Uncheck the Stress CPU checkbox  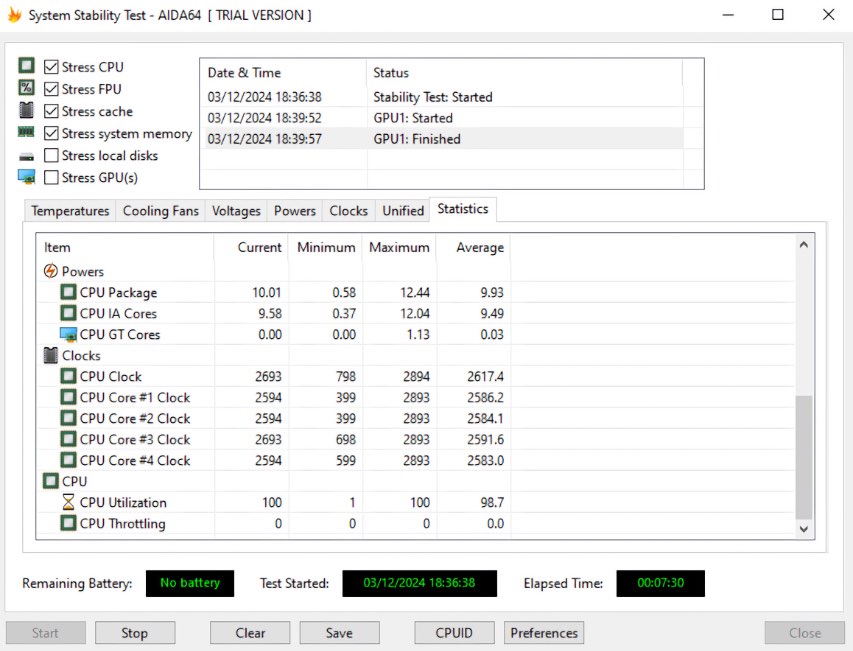51,67
